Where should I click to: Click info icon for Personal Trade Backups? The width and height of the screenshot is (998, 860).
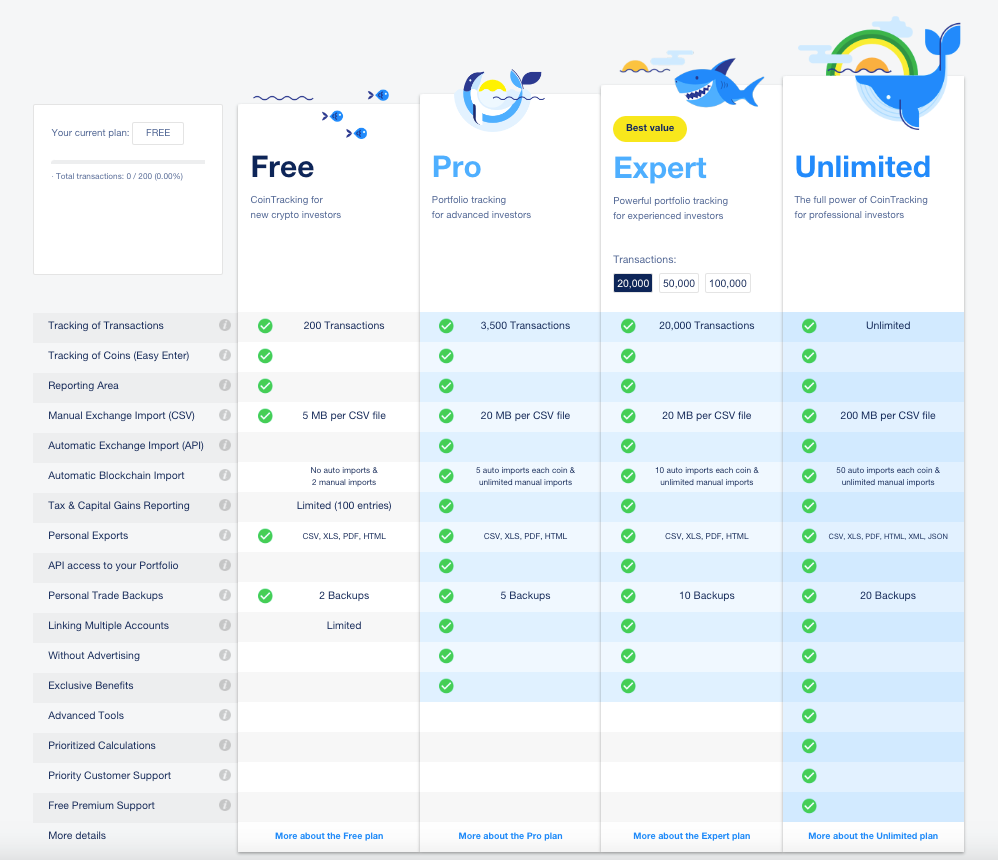click(x=225, y=595)
